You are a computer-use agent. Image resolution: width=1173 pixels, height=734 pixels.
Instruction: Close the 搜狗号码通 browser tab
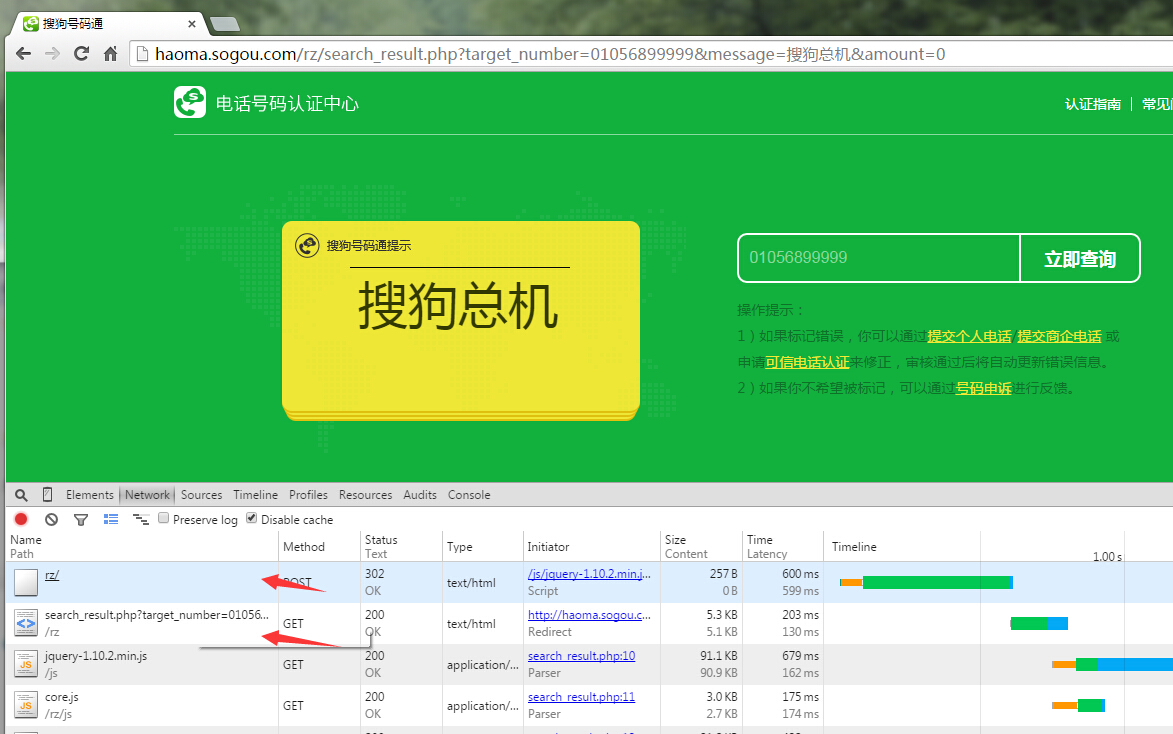[x=192, y=24]
